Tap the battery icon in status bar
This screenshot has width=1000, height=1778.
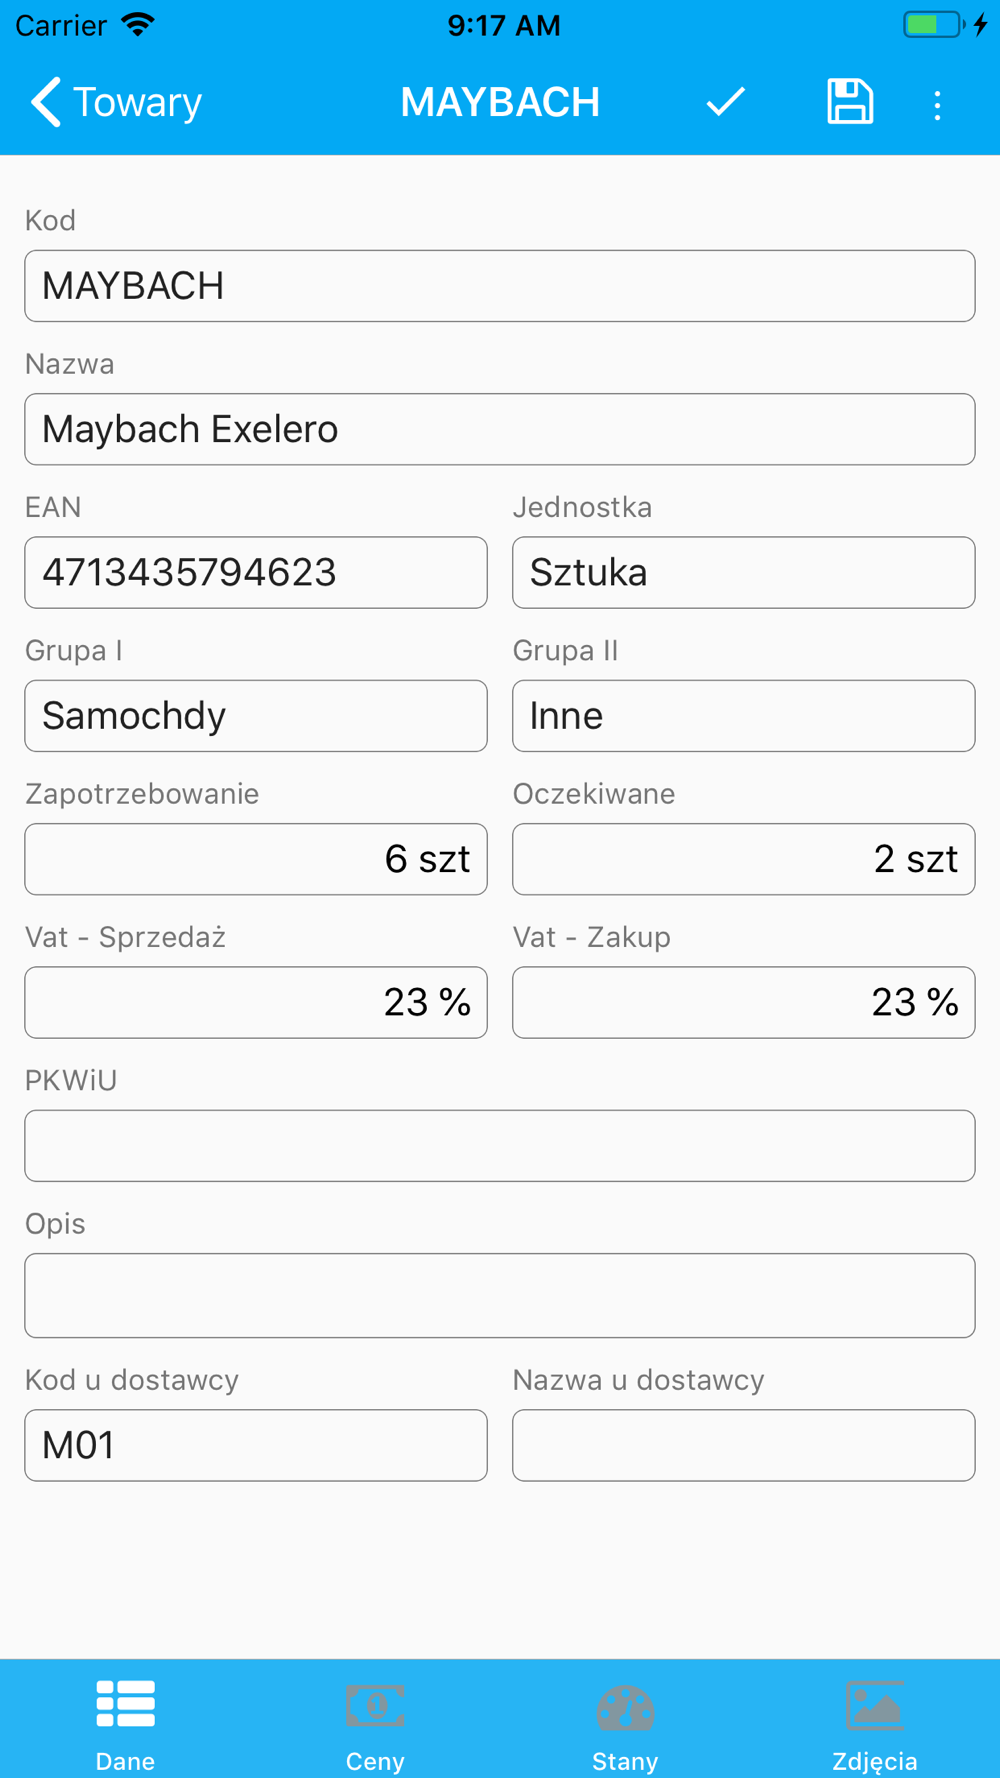934,25
